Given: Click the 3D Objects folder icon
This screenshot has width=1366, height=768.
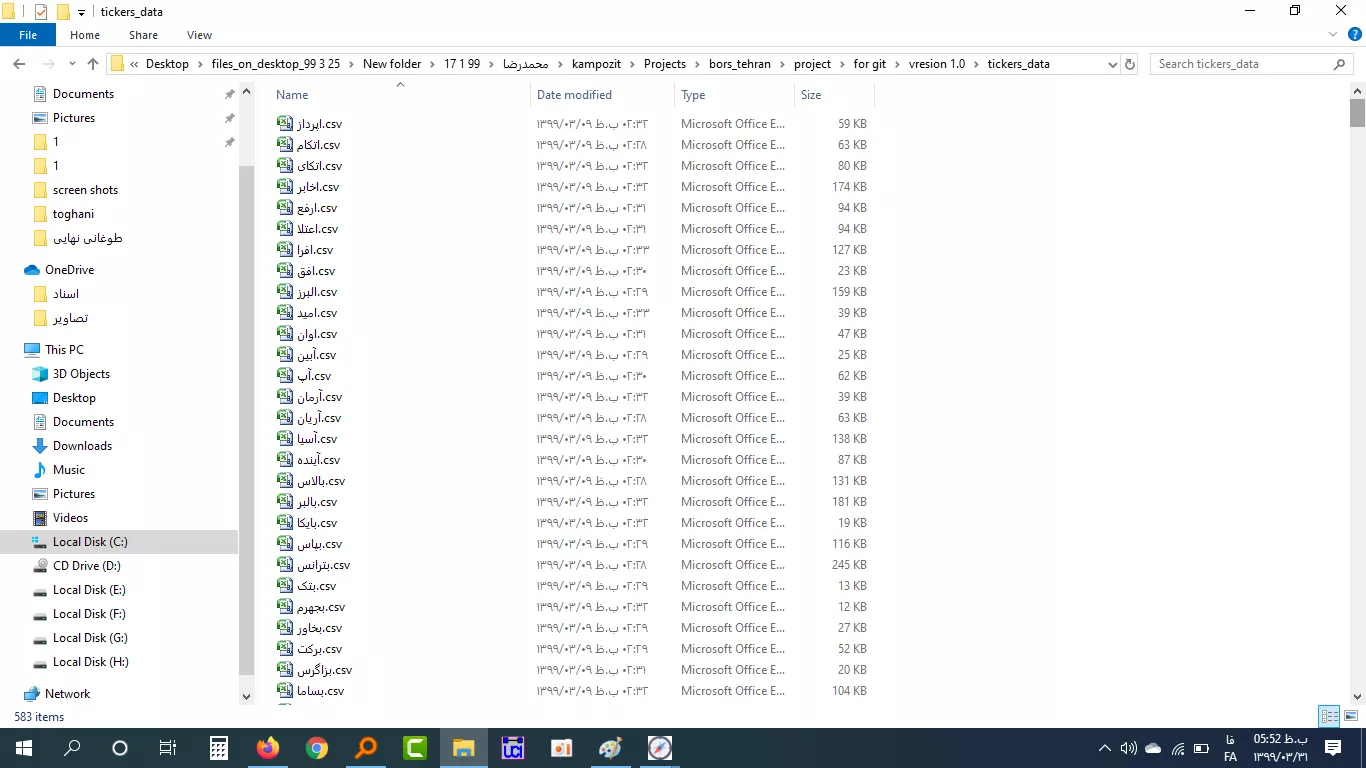Looking at the screenshot, I should 40,374.
